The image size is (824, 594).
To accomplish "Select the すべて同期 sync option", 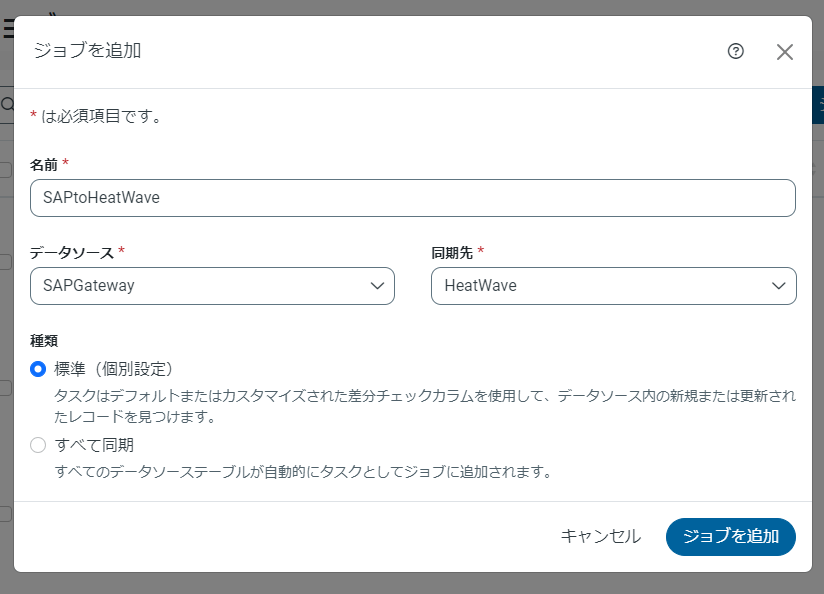I will point(37,444).
